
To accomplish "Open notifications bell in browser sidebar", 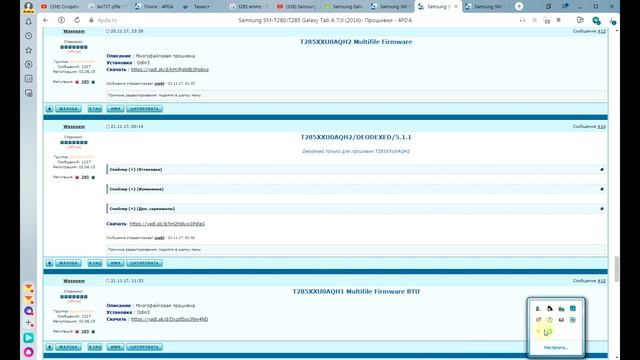I will [29, 22].
